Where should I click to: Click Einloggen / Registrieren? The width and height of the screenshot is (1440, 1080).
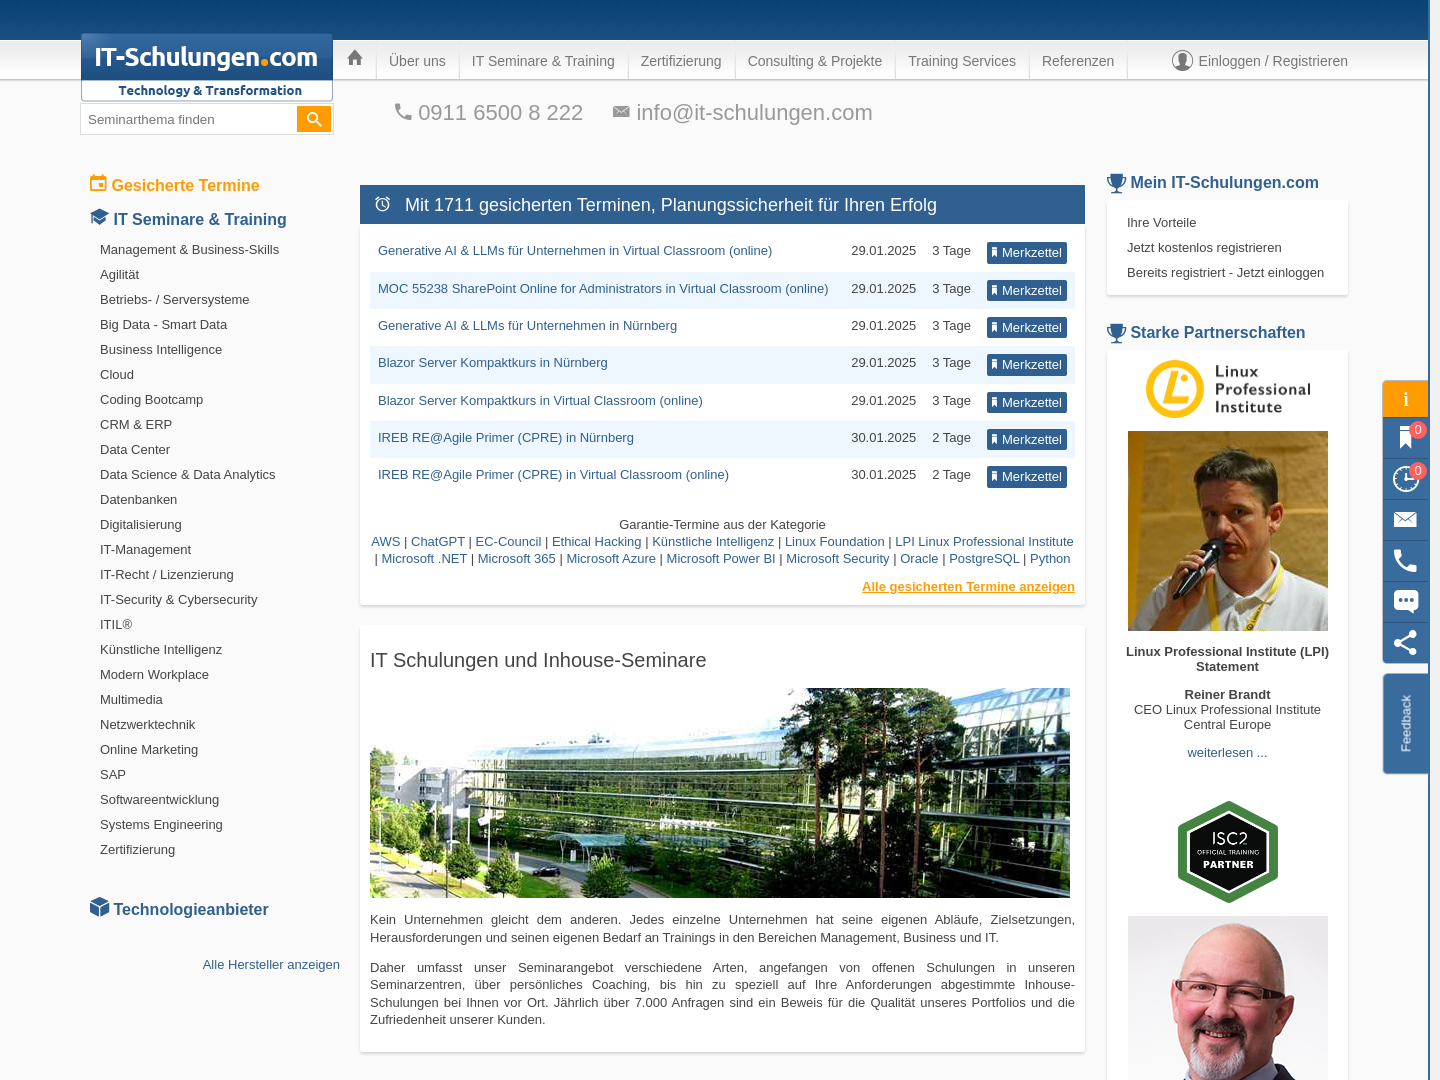[1273, 61]
